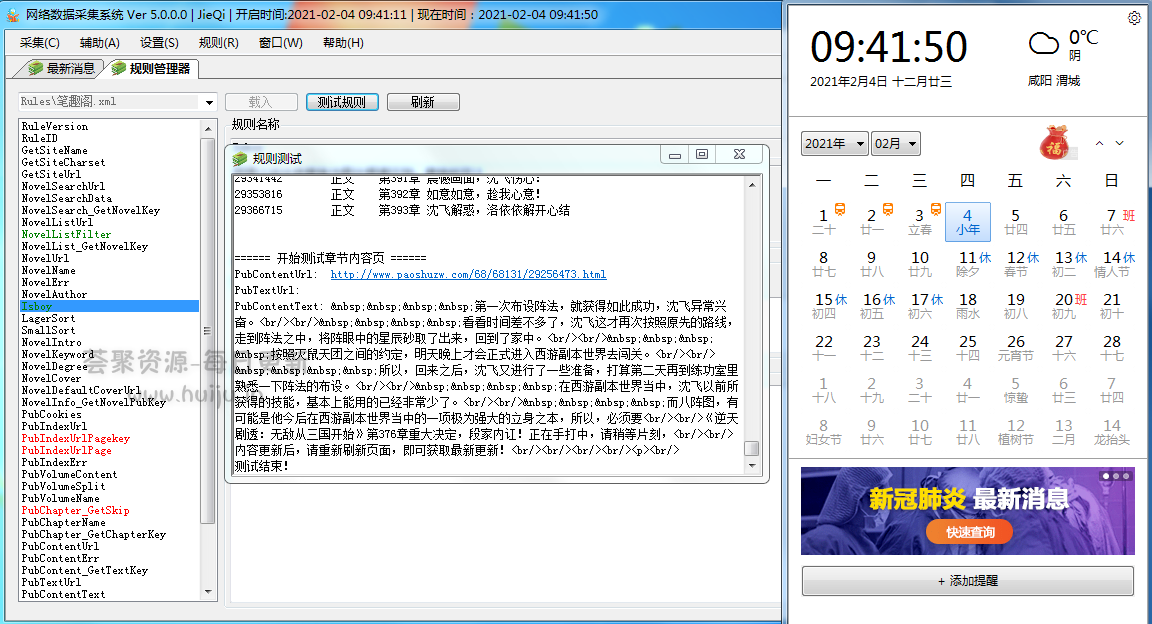Maximize the 规则测试 window
The image size is (1152, 624).
[702, 154]
